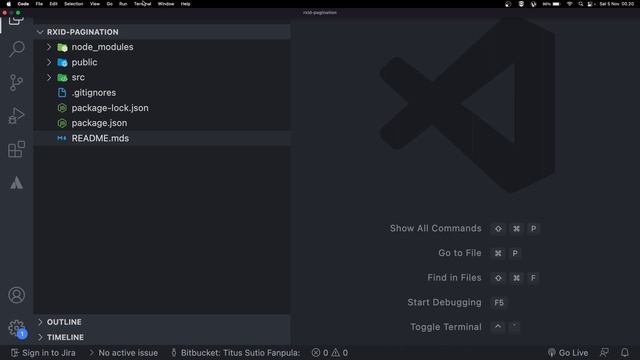The height and width of the screenshot is (360, 640).
Task: Click the Toggle Terminal label
Action: click(446, 327)
